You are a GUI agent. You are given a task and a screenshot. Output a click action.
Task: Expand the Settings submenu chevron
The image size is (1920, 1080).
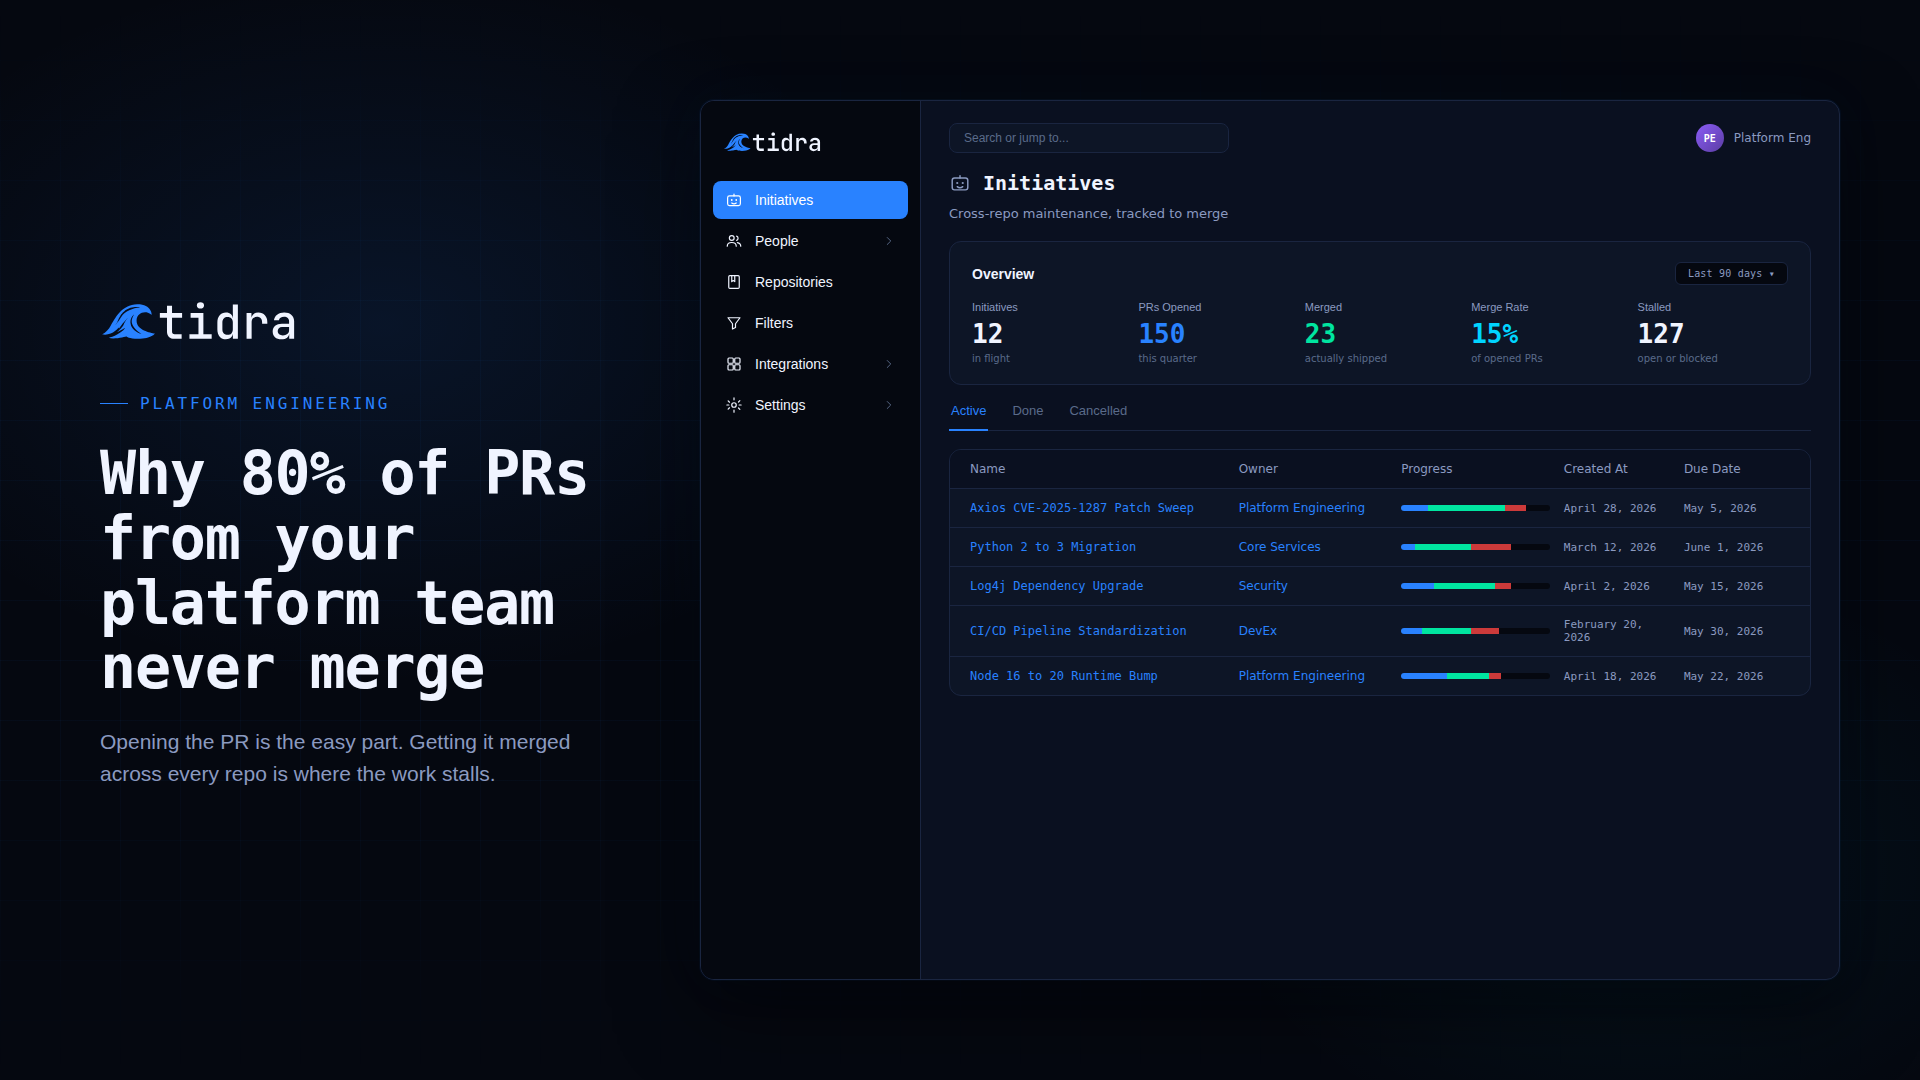(x=888, y=405)
